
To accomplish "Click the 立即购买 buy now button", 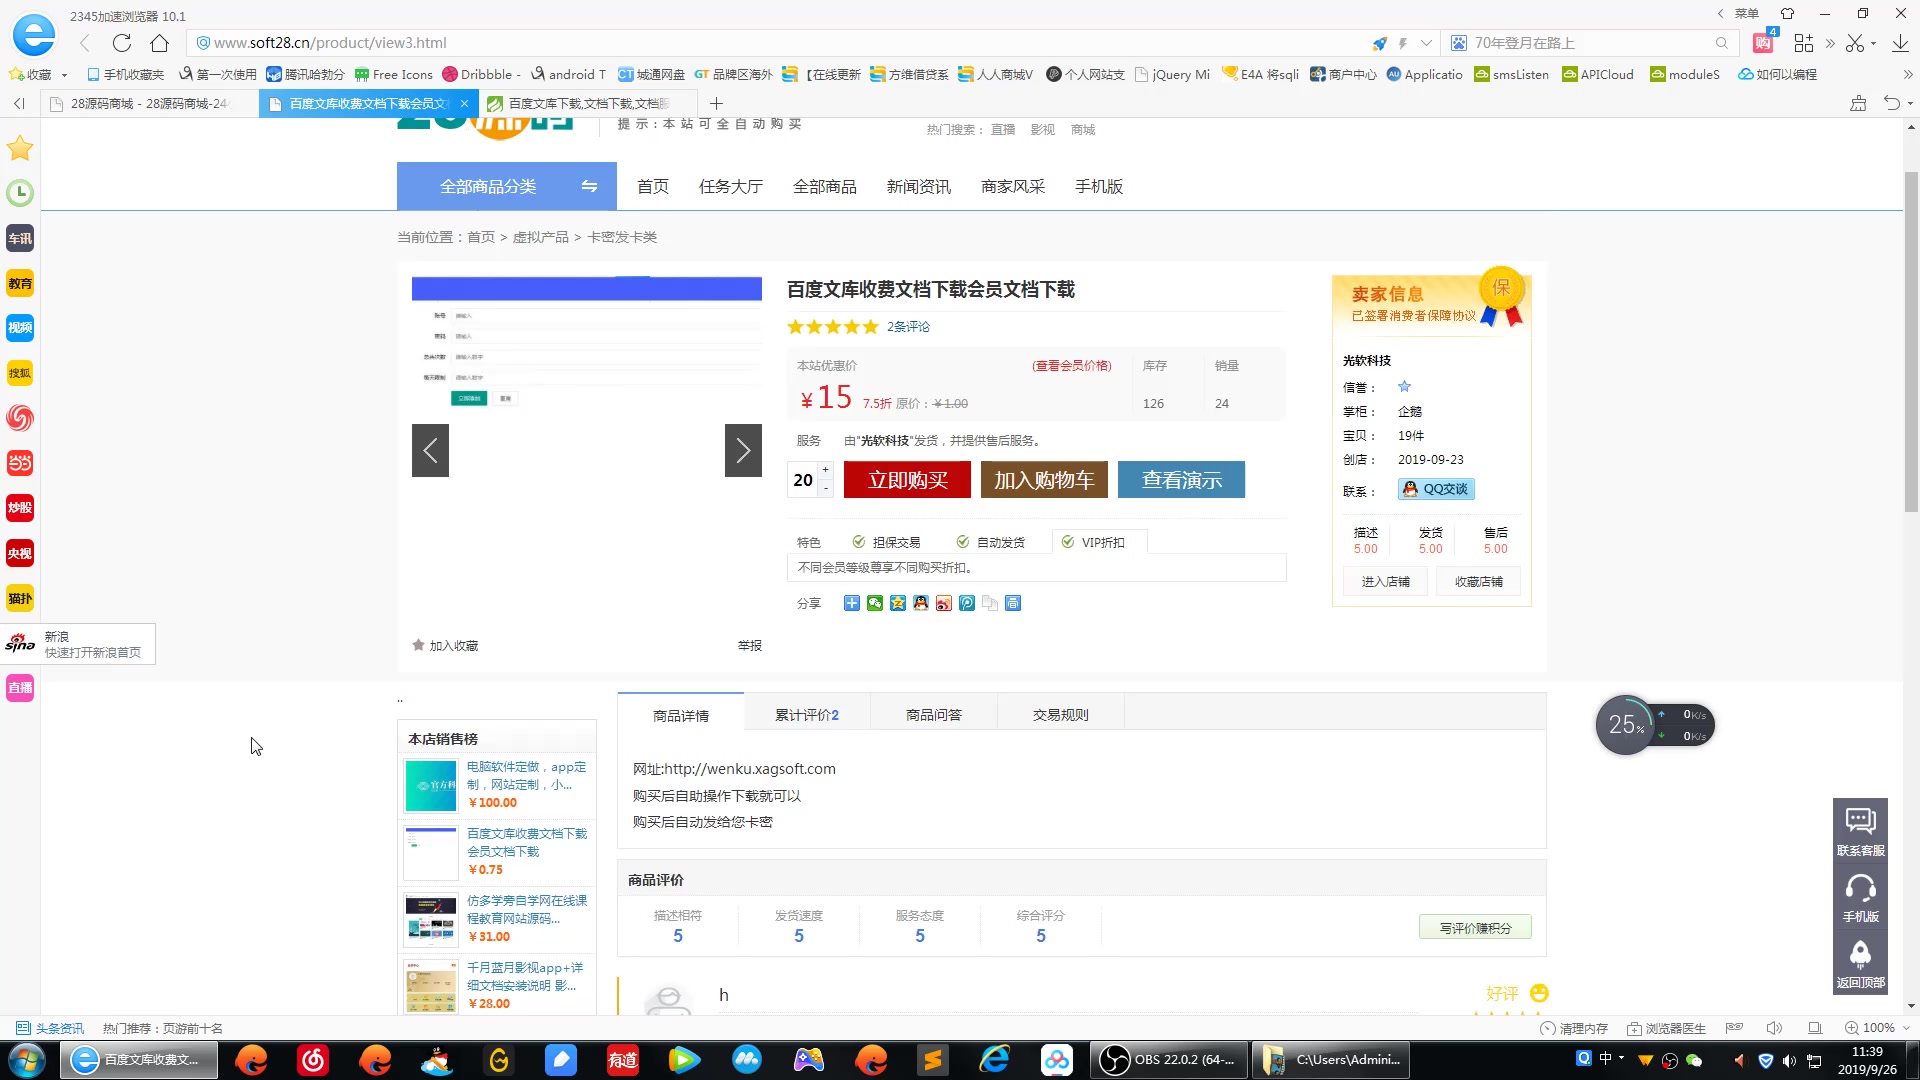I will (906, 480).
